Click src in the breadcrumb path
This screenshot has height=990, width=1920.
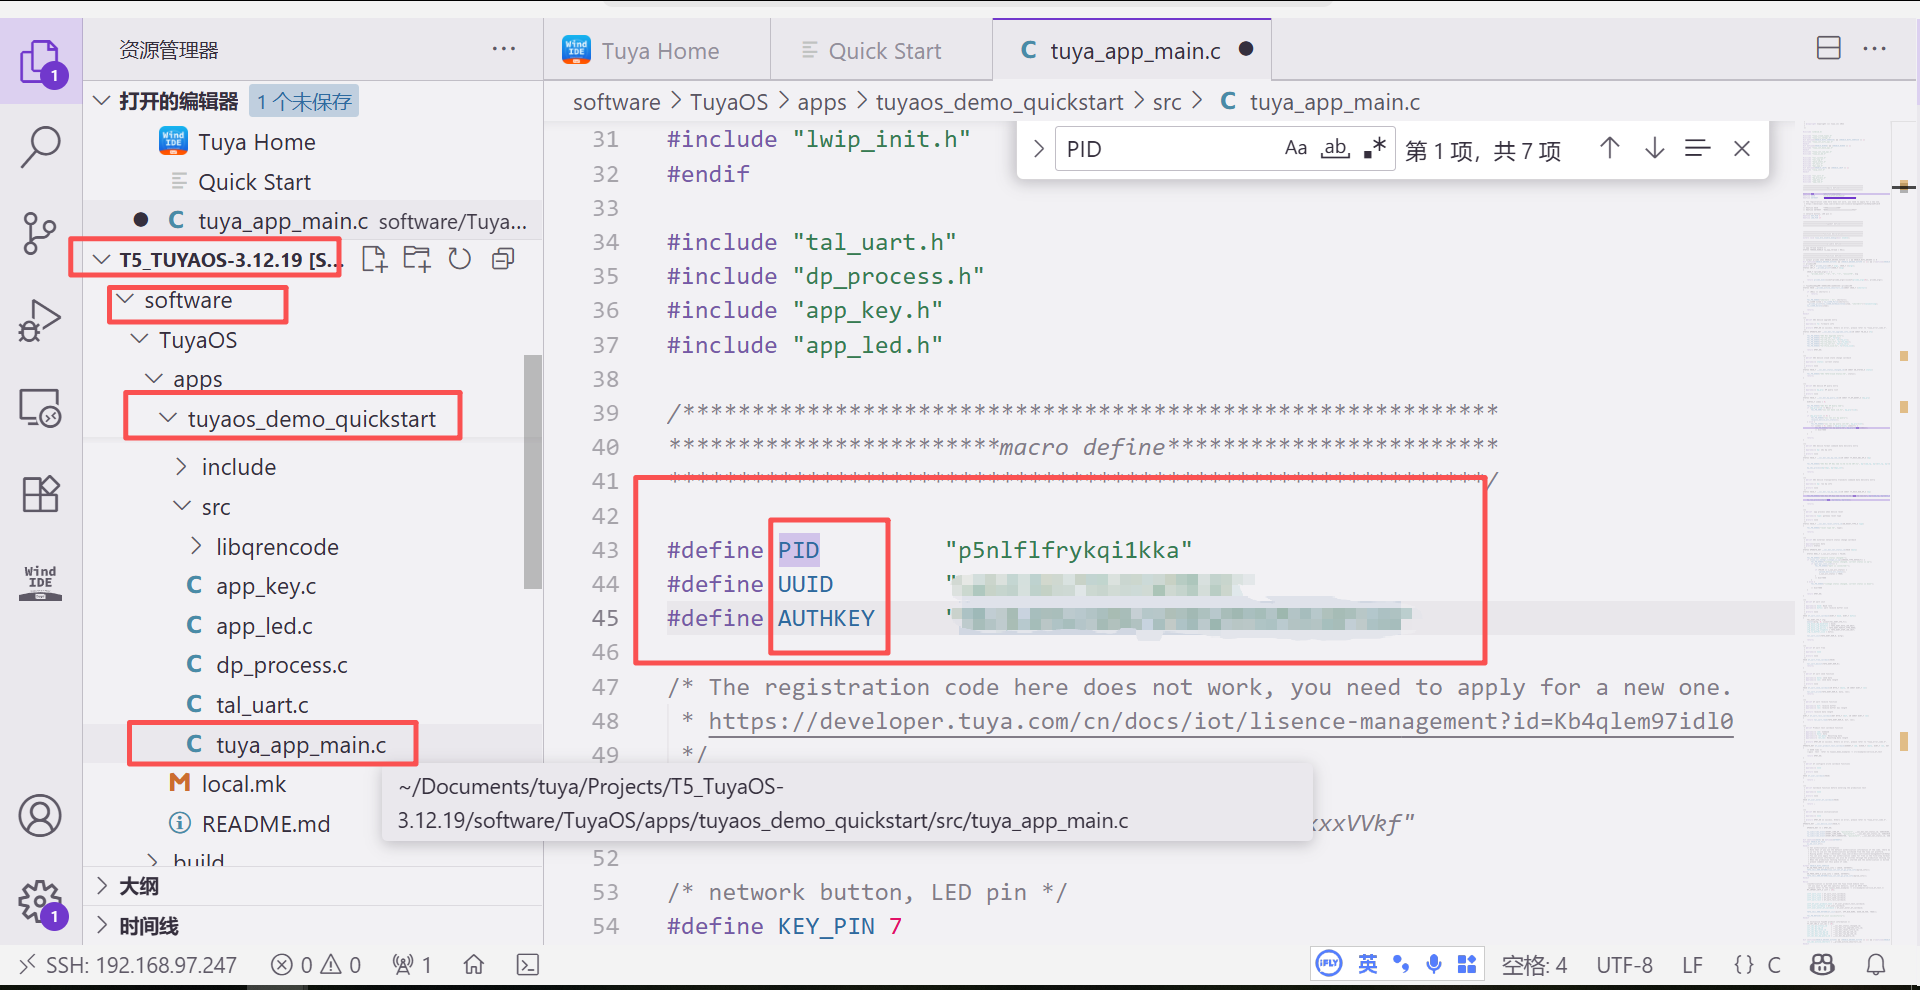click(x=1167, y=102)
